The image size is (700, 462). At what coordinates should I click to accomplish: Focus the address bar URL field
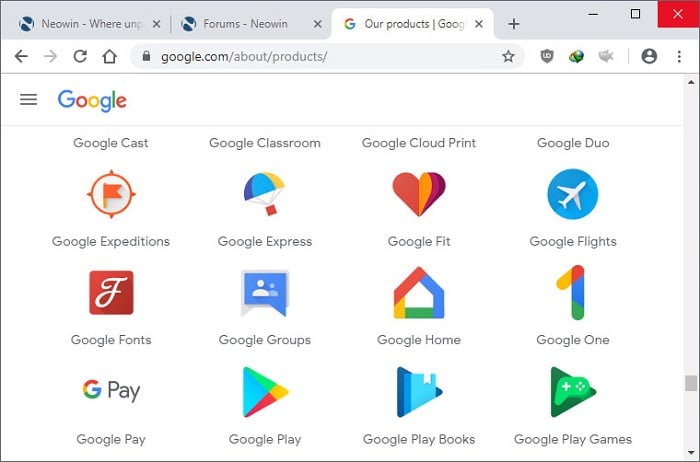(326, 56)
